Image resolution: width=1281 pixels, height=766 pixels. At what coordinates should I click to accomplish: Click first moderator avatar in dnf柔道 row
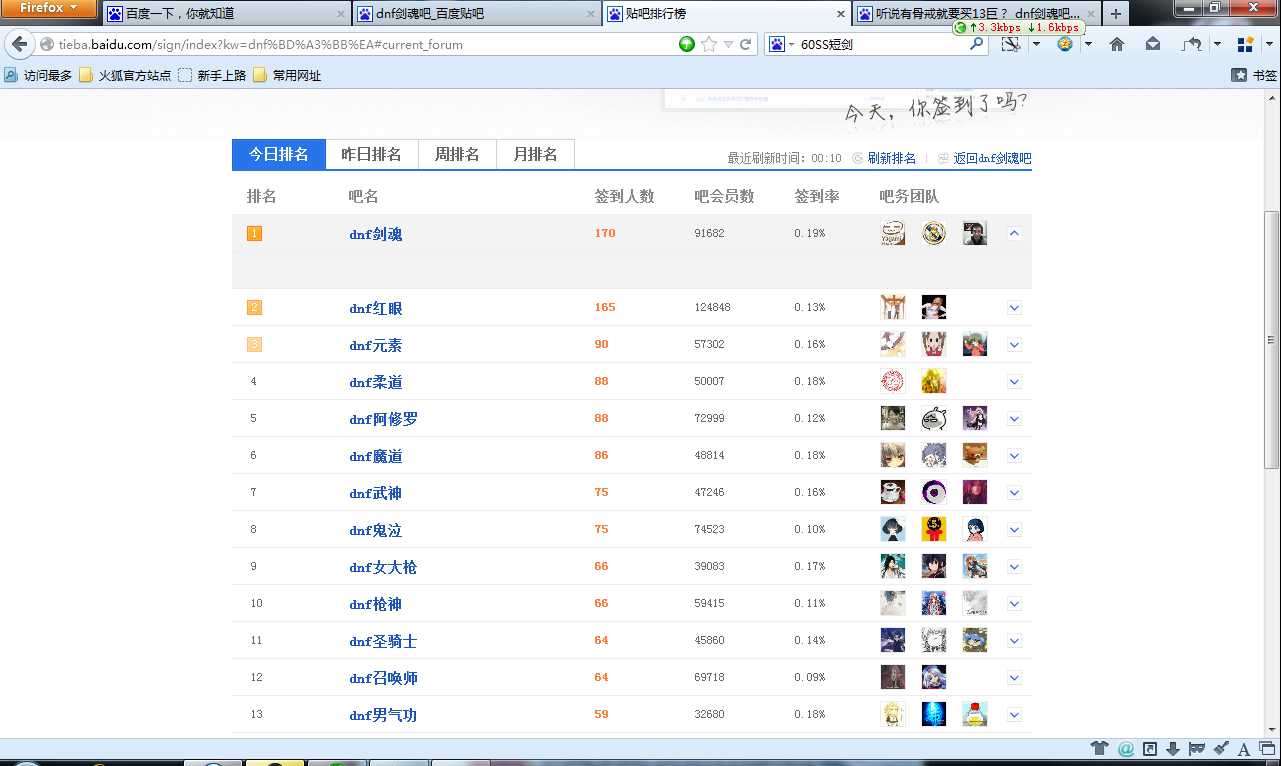(x=893, y=381)
